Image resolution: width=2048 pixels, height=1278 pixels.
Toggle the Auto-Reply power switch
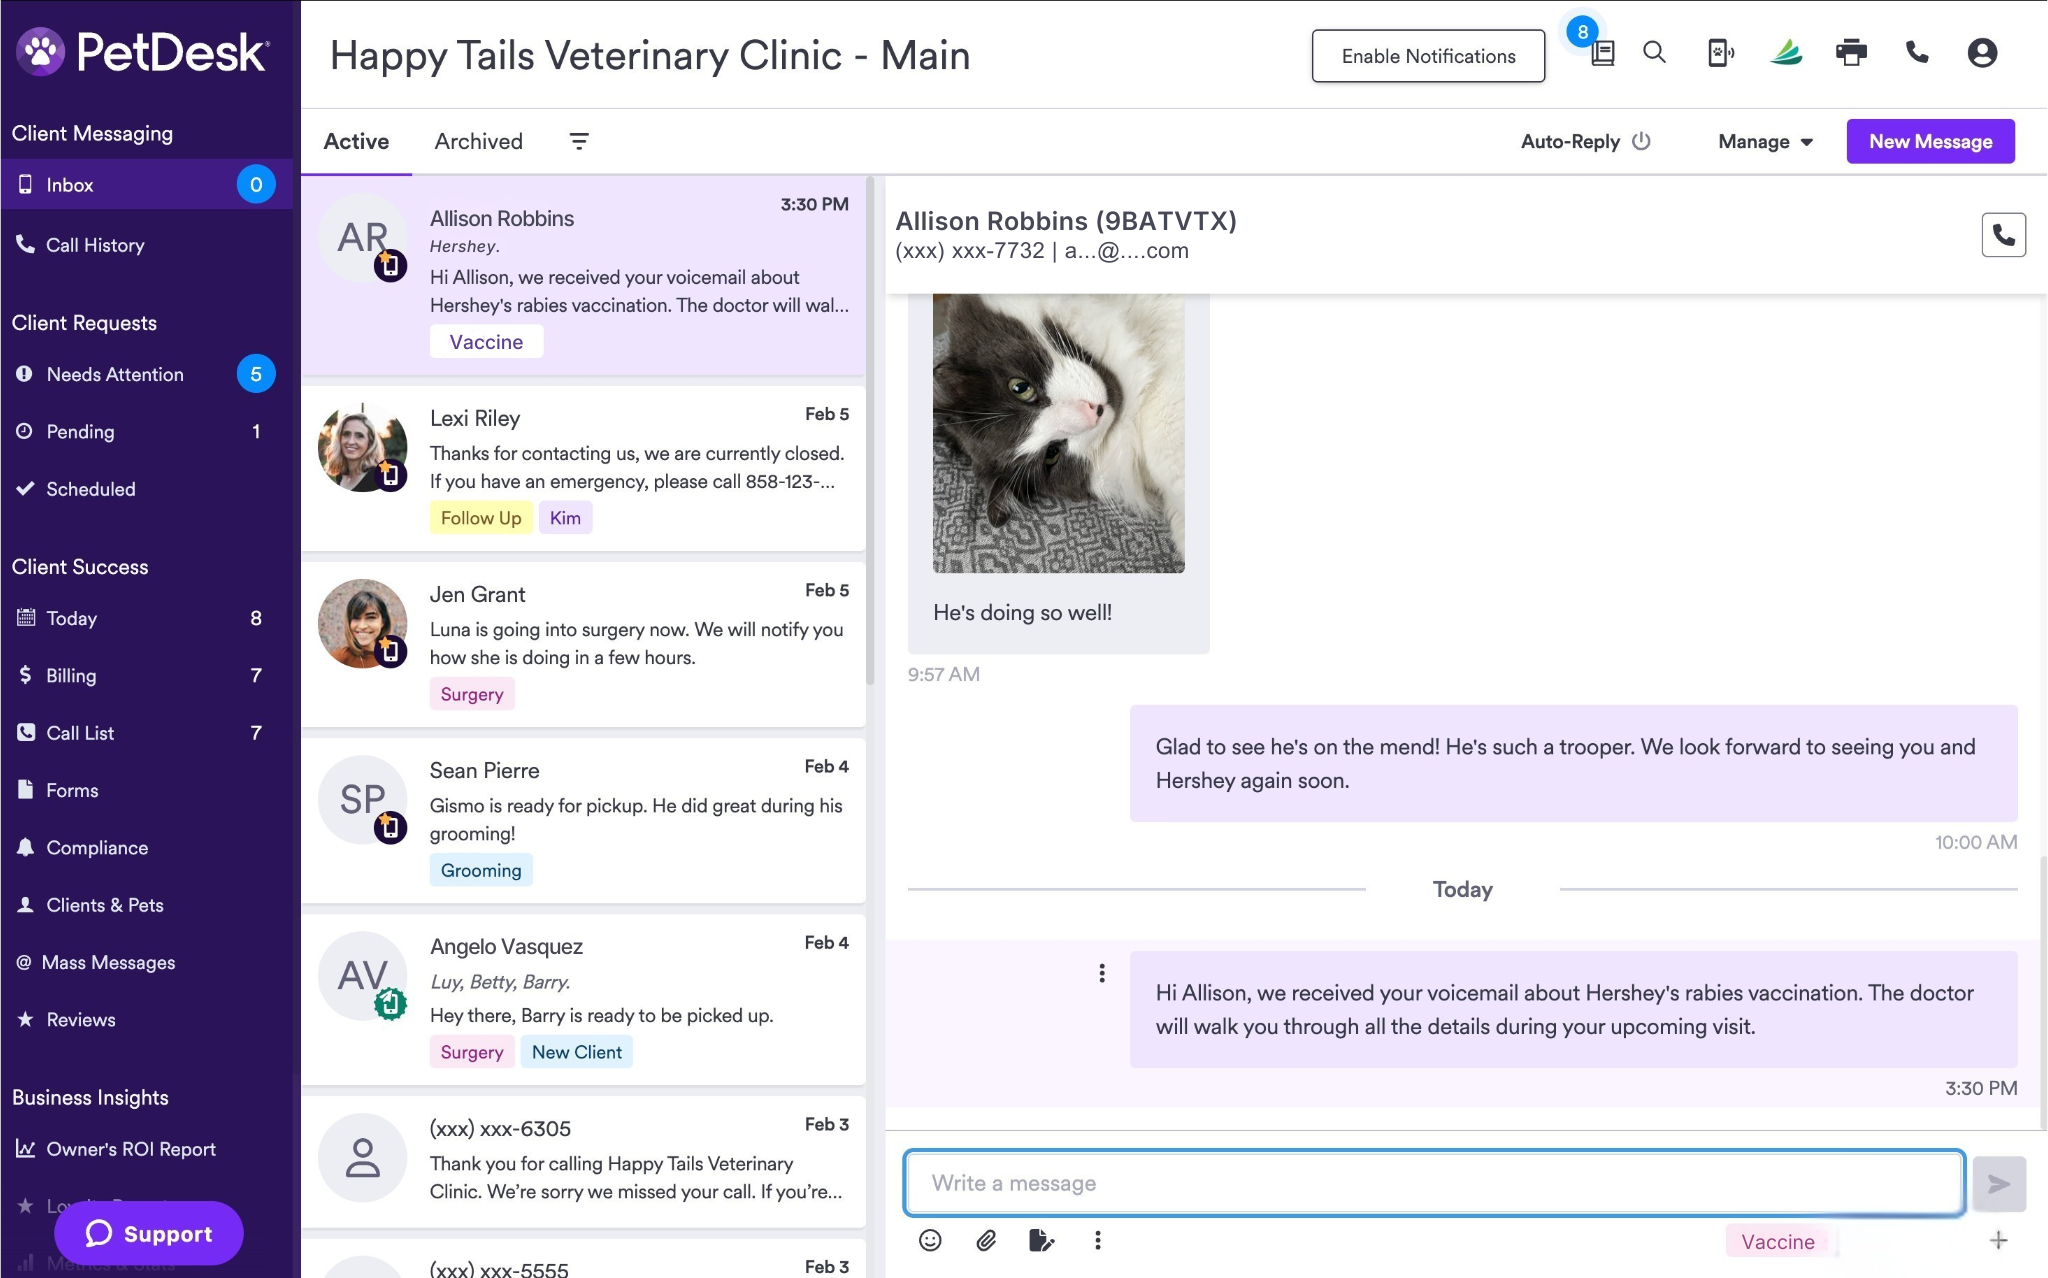click(x=1641, y=141)
